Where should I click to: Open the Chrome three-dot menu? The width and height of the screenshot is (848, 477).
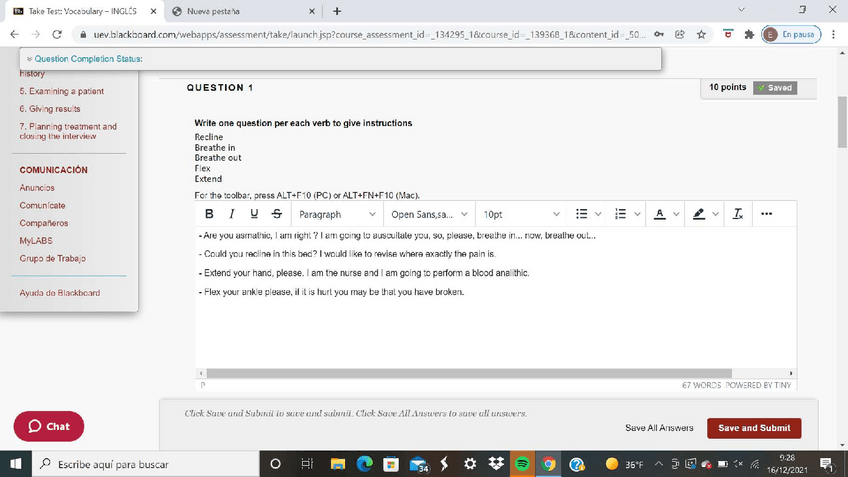click(x=833, y=35)
